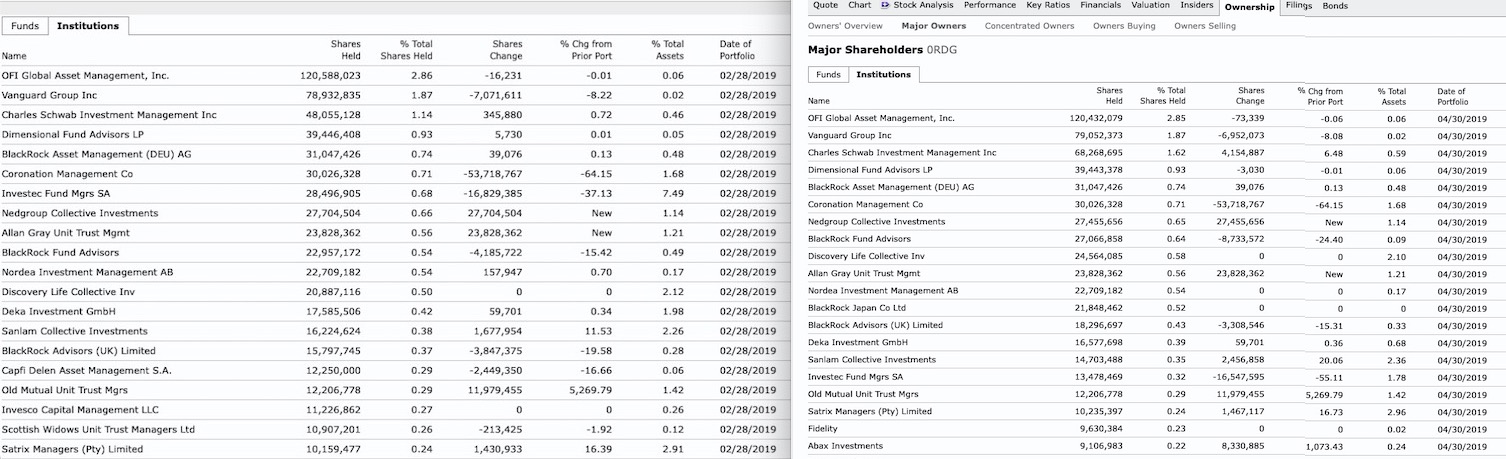Select Capfi Delen Asset Management S.A.
The image size is (1506, 459).
(x=86, y=370)
